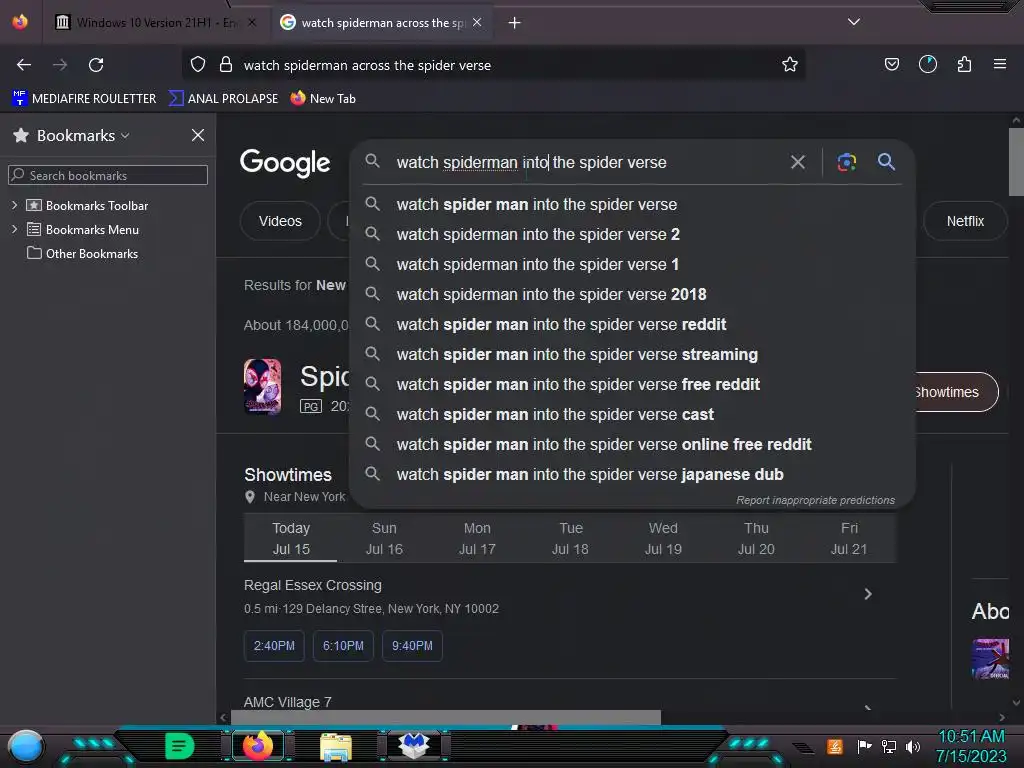Select the Fri Jul 21 showtimes tab

[849, 538]
